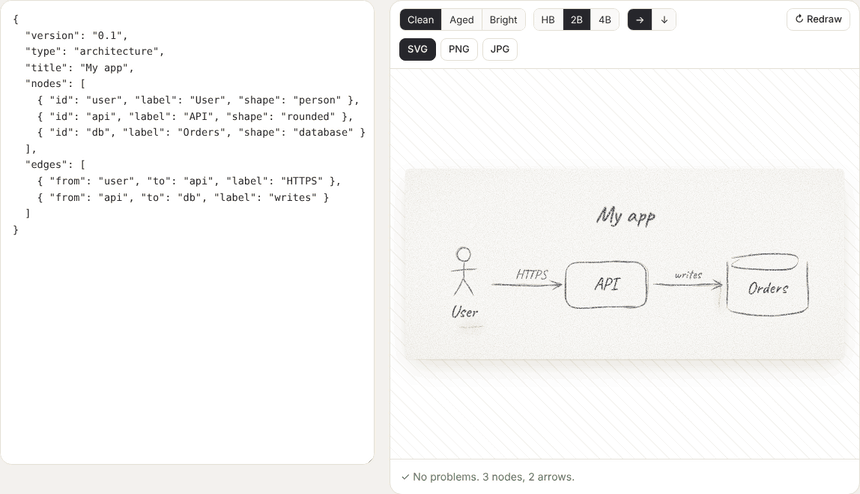Click the API node in the diagram

coord(606,285)
